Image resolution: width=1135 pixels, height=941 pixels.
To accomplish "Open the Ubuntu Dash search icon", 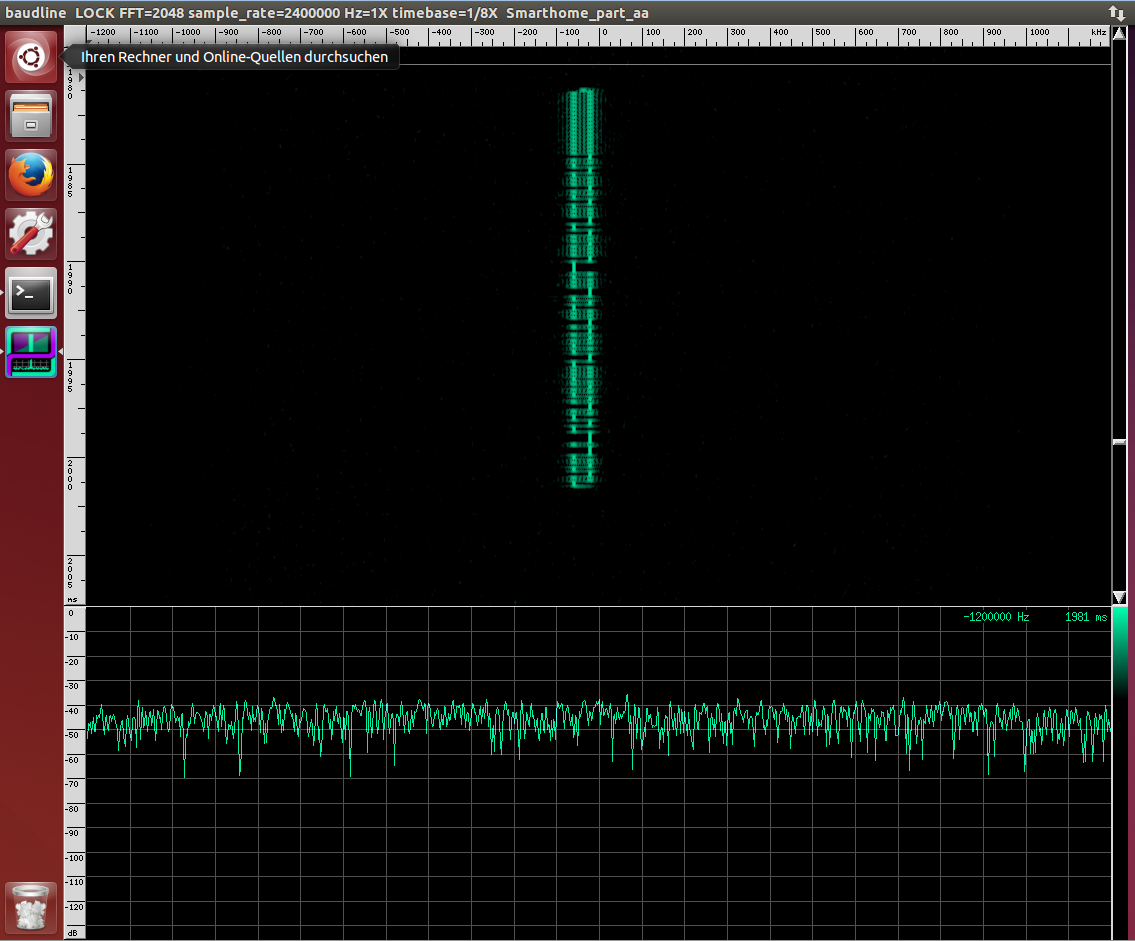I will point(31,56).
